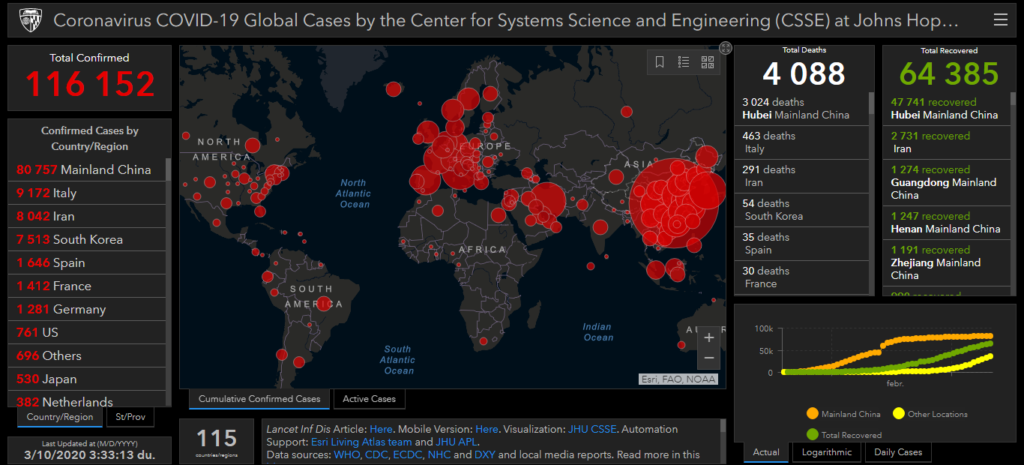This screenshot has height=465, width=1024.
Task: Expand the map panel to fullscreen
Action: click(x=725, y=48)
